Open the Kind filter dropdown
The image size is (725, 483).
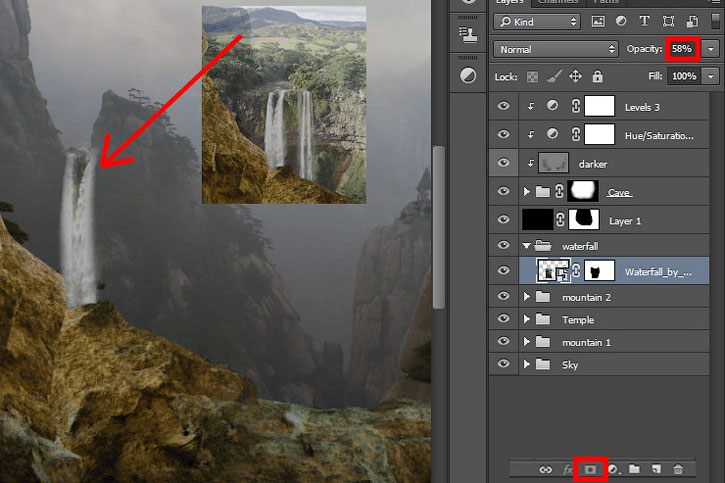(537, 22)
